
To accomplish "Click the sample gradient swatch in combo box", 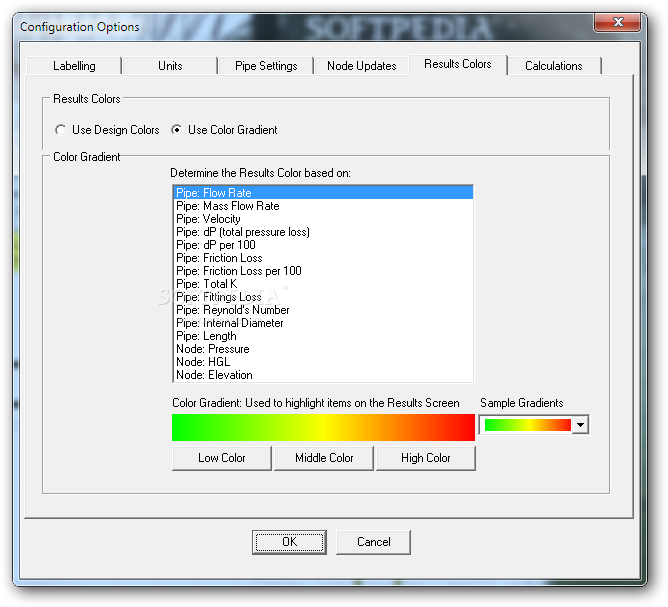I will (x=527, y=425).
